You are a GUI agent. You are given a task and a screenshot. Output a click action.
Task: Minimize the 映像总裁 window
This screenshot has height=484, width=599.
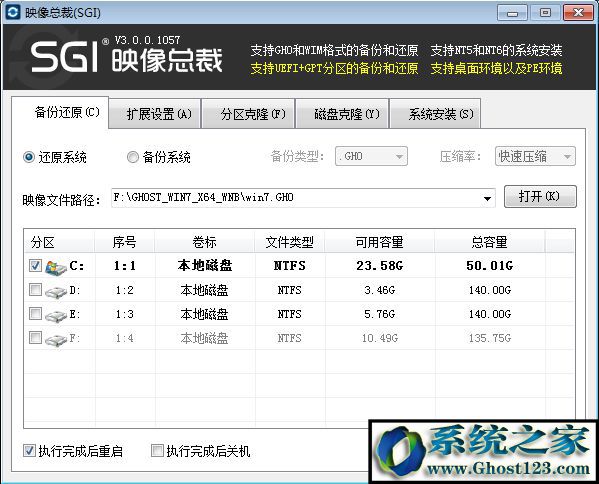tap(512, 13)
